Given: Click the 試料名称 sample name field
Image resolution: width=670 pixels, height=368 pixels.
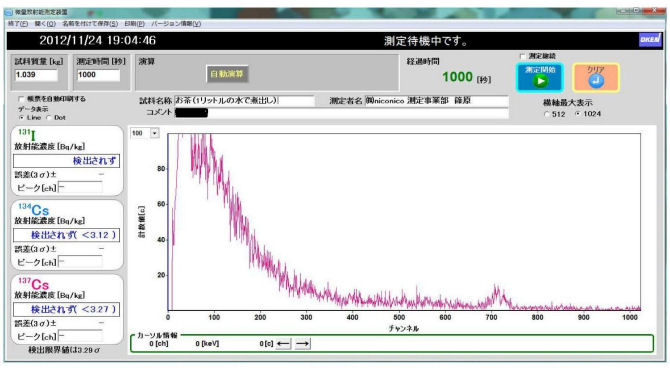Looking at the screenshot, I should coord(244,100).
